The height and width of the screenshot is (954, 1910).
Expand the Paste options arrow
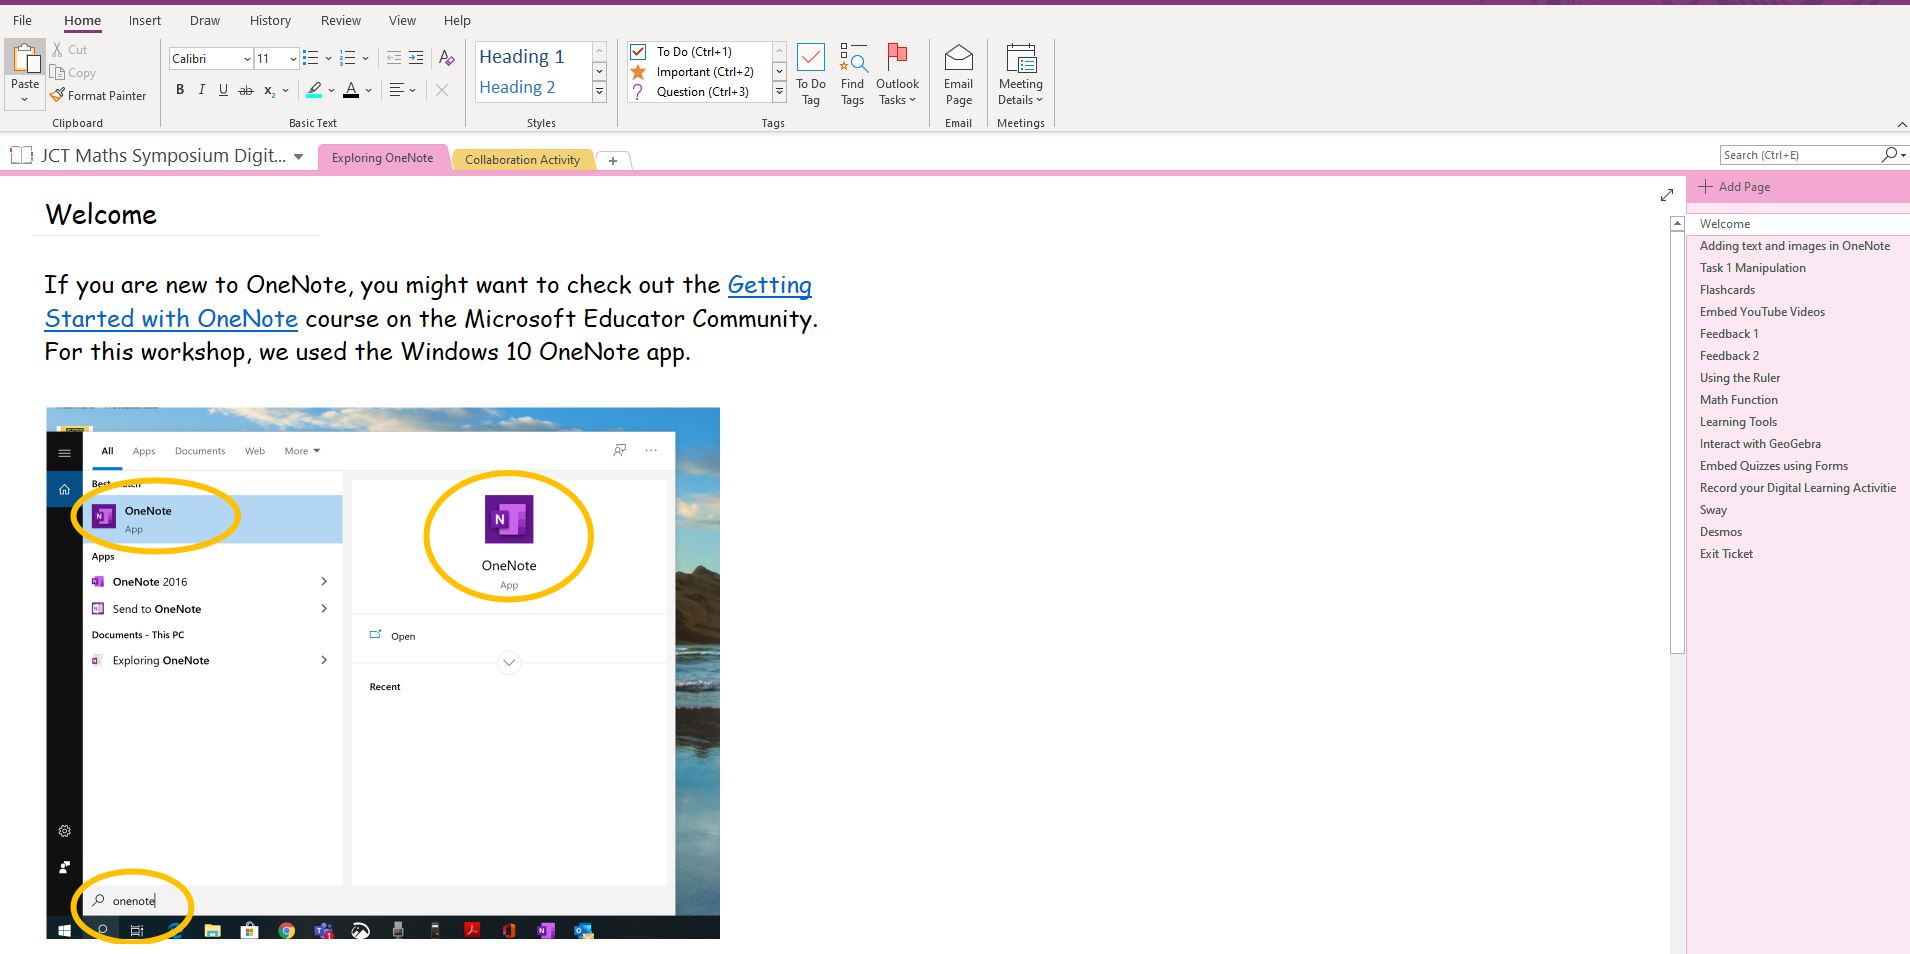tap(25, 99)
